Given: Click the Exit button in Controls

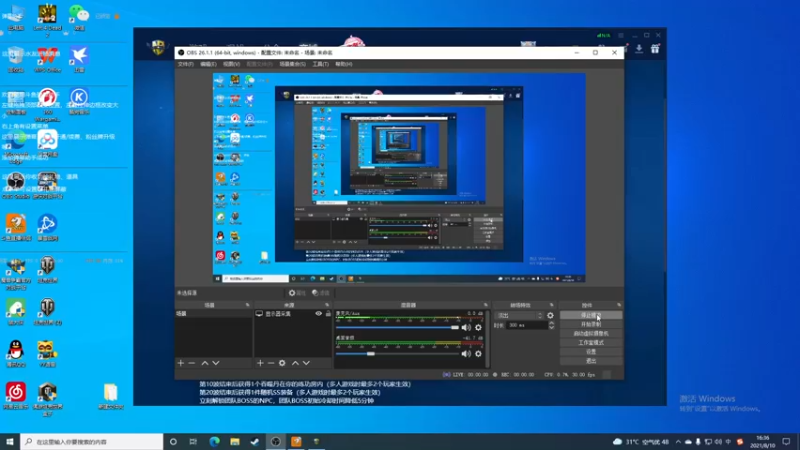Looking at the screenshot, I should 591,361.
